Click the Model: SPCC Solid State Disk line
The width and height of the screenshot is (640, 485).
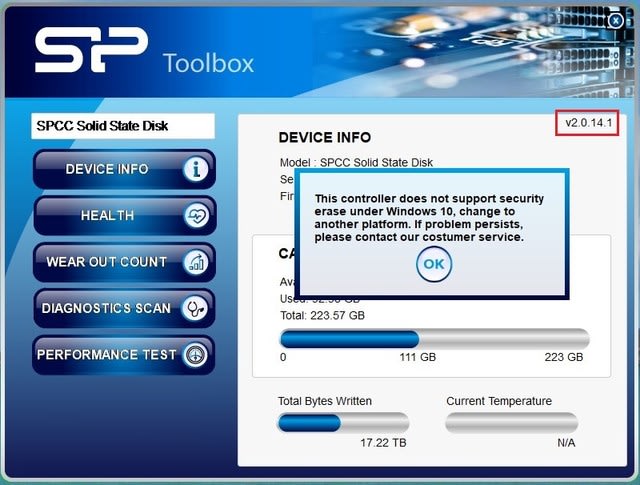coord(356,162)
